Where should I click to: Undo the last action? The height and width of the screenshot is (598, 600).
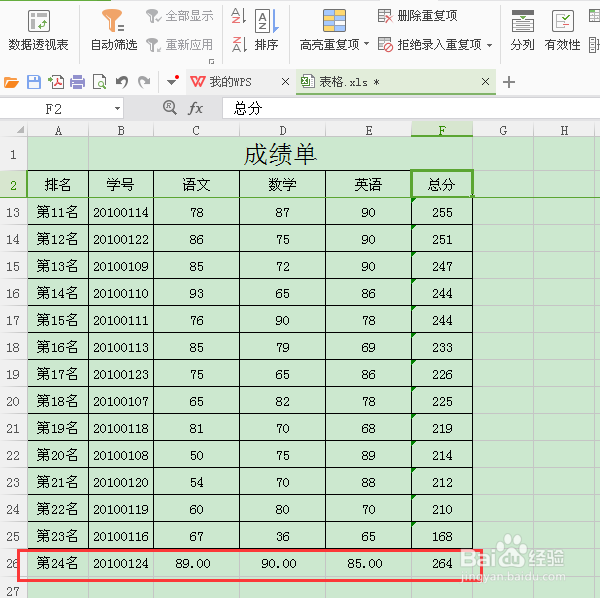[x=122, y=82]
